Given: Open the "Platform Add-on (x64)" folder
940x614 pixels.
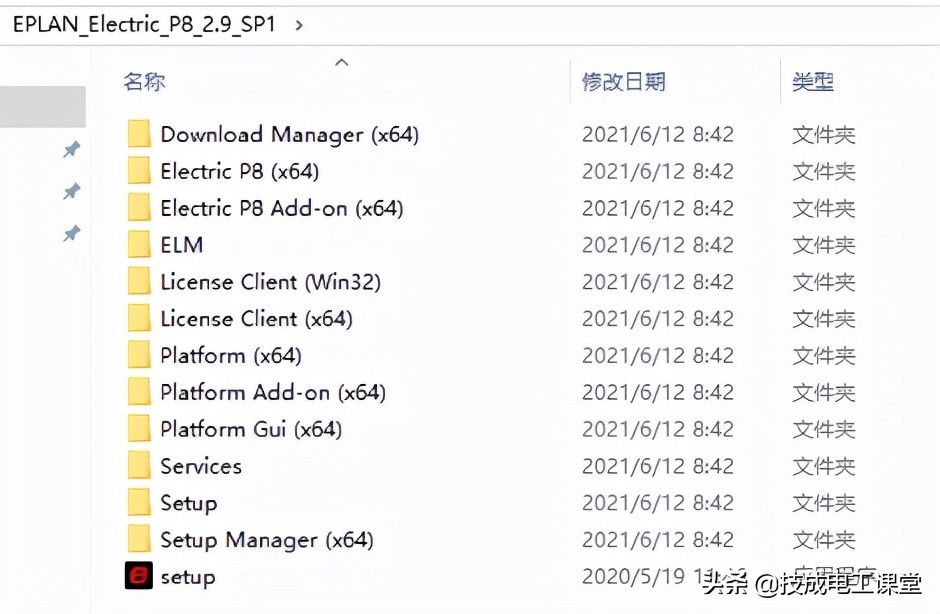Looking at the screenshot, I should pos(272,392).
